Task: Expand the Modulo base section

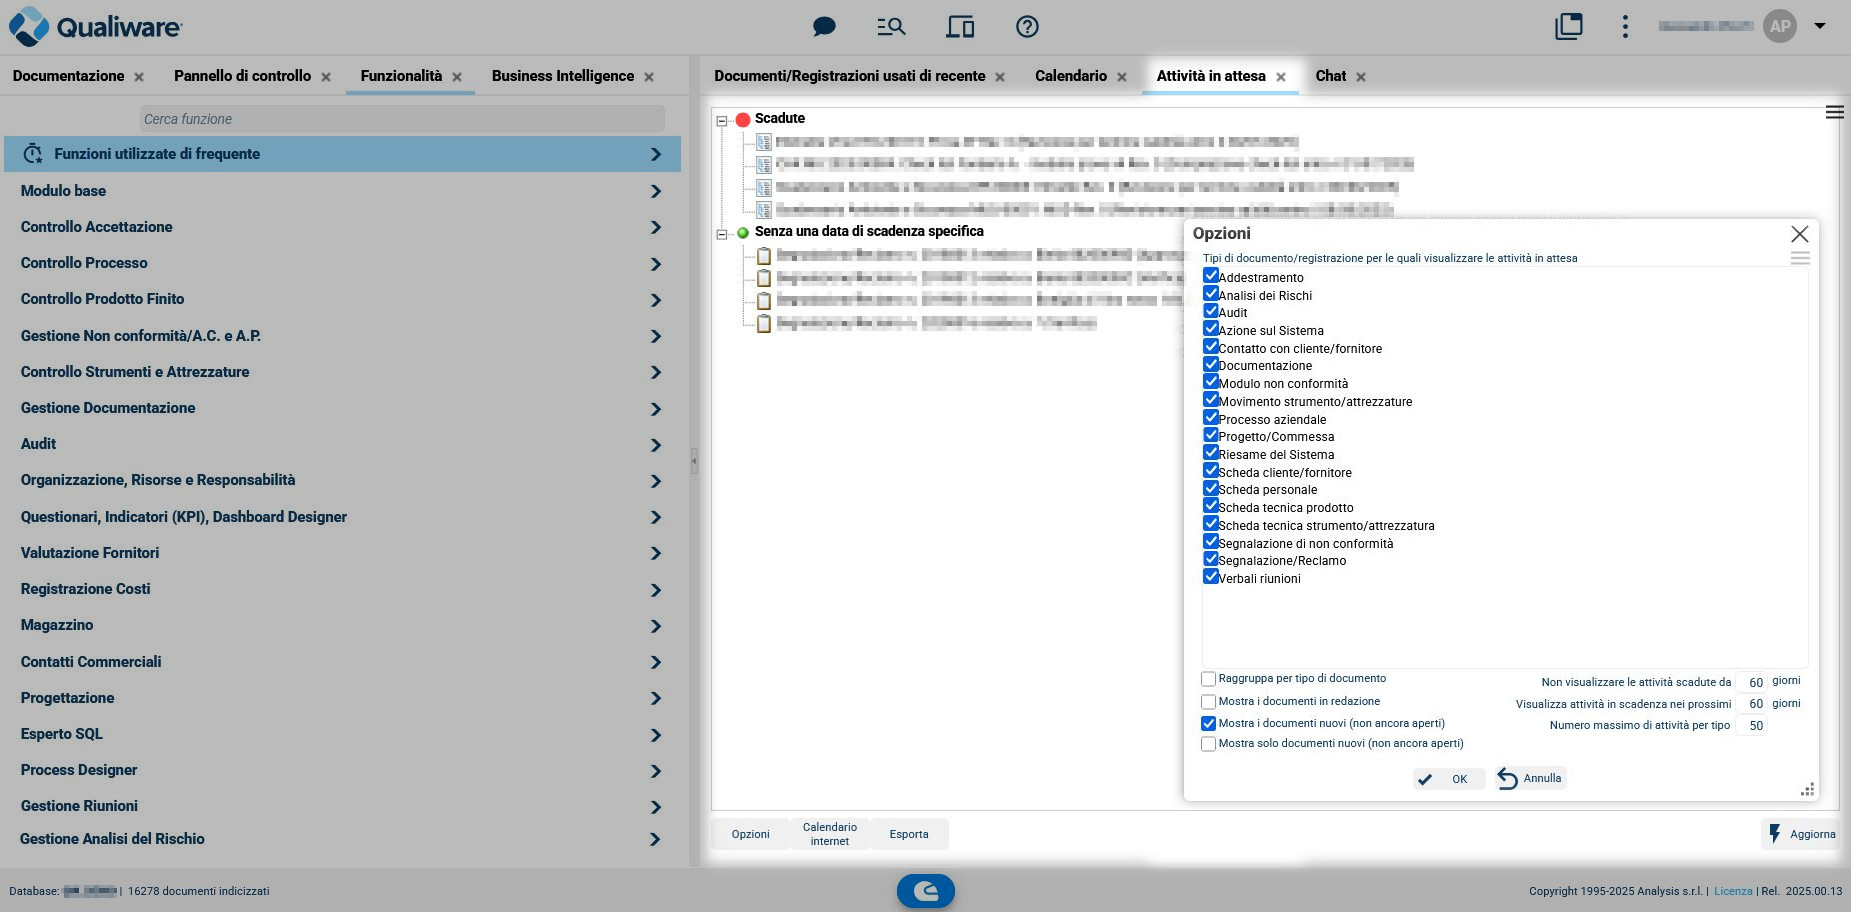Action: pos(340,191)
